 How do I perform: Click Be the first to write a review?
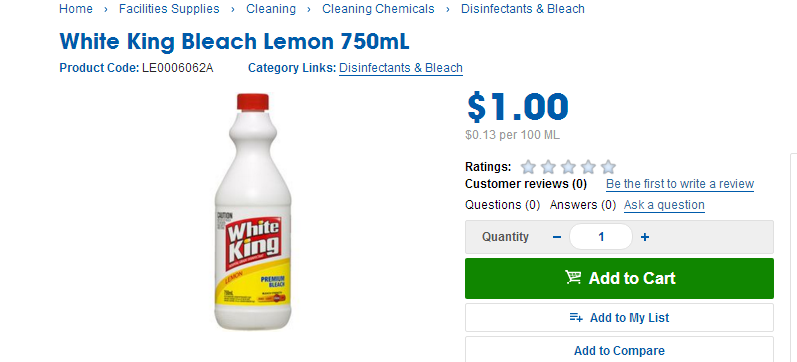[680, 184]
